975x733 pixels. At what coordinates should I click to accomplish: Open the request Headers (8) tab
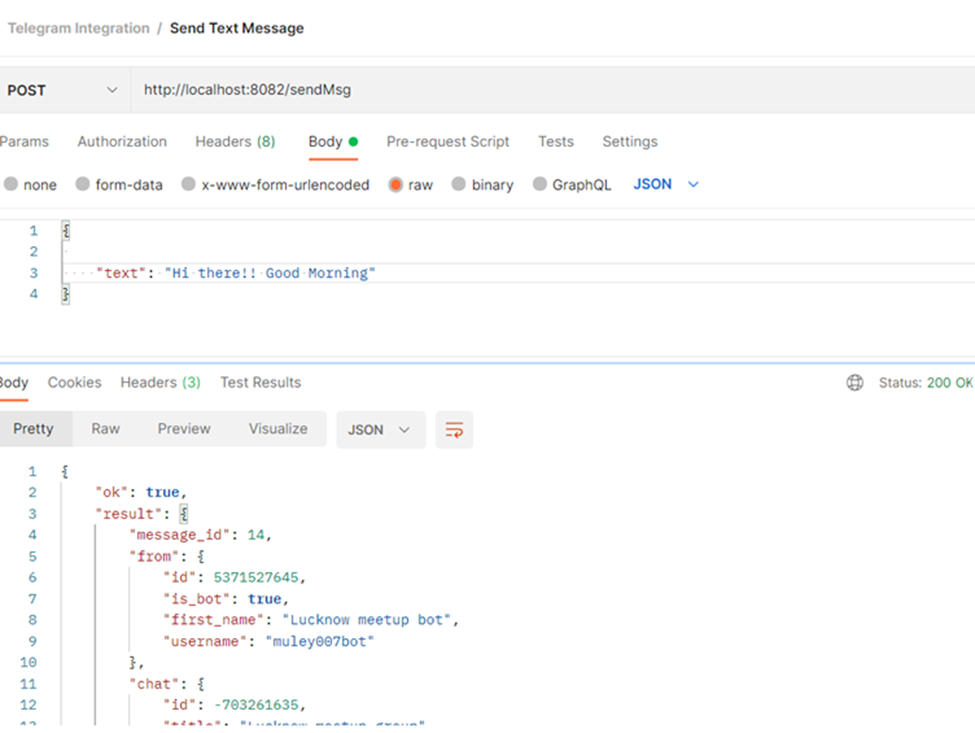point(235,142)
